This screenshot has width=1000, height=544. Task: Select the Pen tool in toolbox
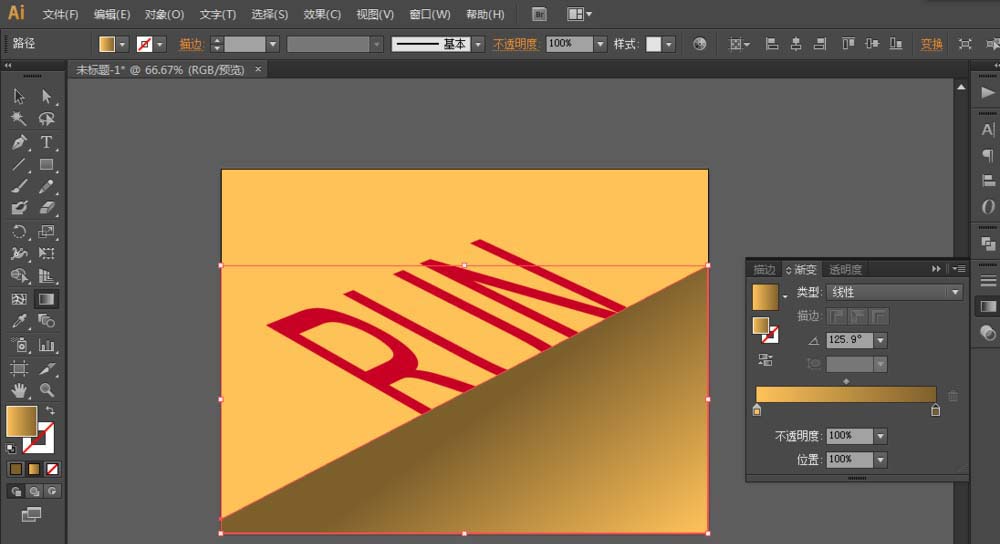point(19,142)
